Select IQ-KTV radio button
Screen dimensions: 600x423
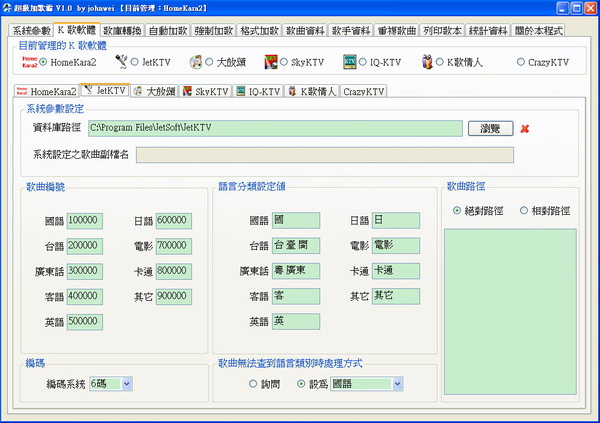[x=362, y=62]
